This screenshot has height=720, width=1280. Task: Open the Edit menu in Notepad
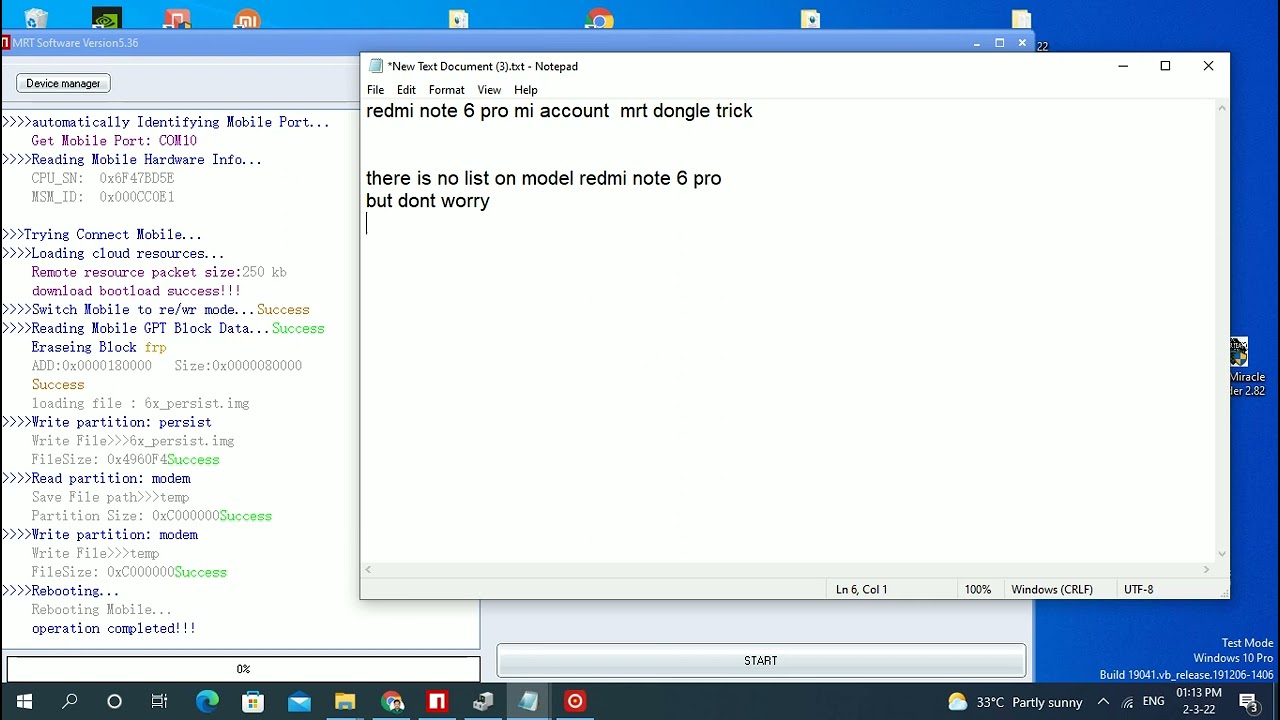click(406, 90)
